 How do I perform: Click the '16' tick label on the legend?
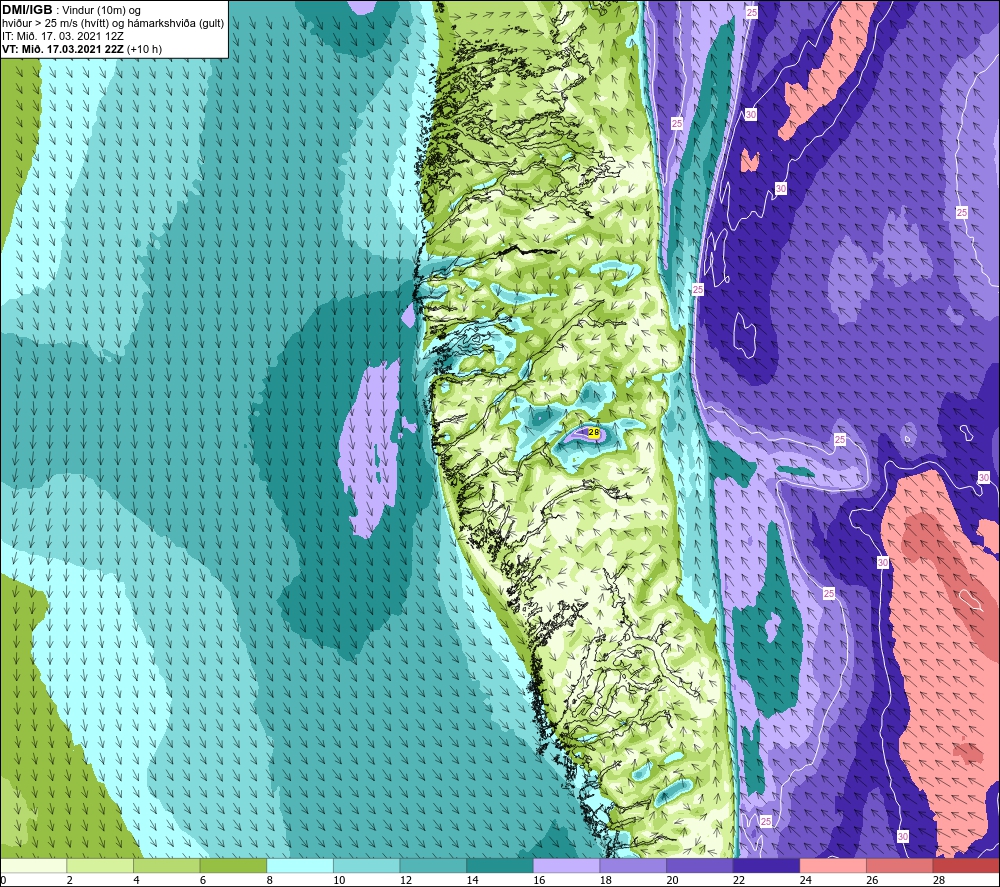(x=539, y=880)
